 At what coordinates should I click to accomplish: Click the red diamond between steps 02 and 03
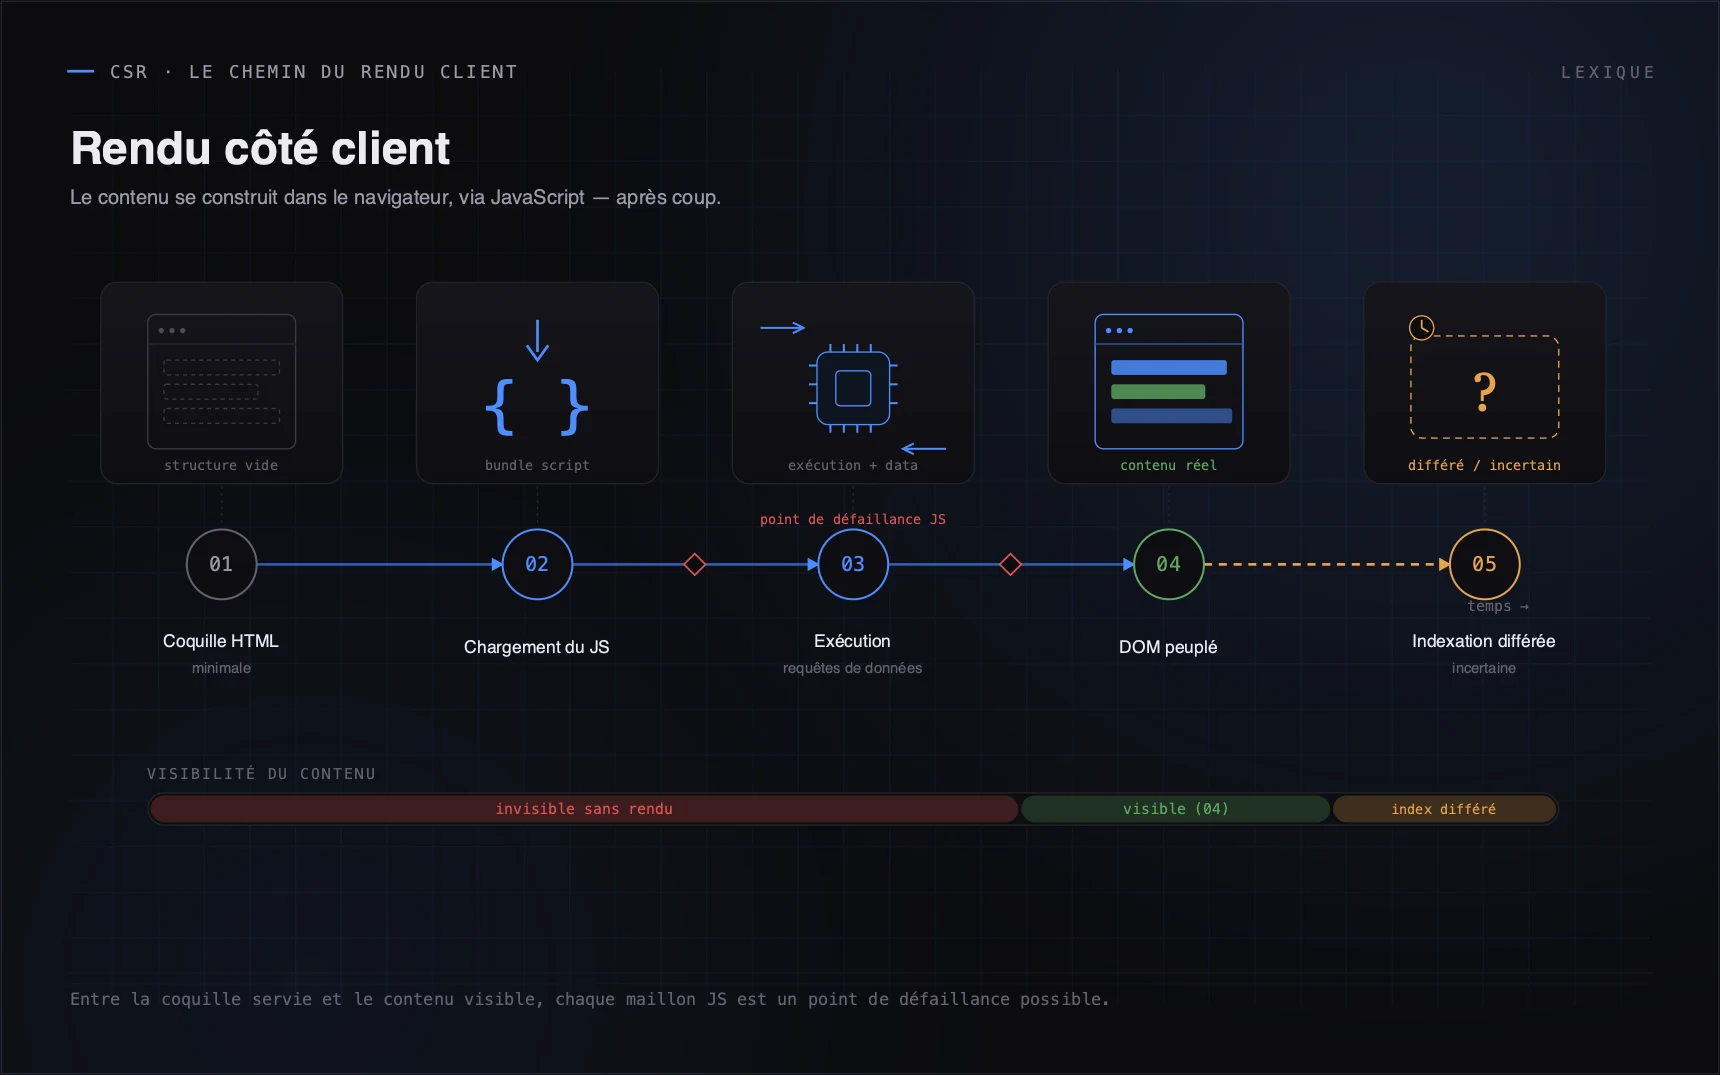pos(695,564)
